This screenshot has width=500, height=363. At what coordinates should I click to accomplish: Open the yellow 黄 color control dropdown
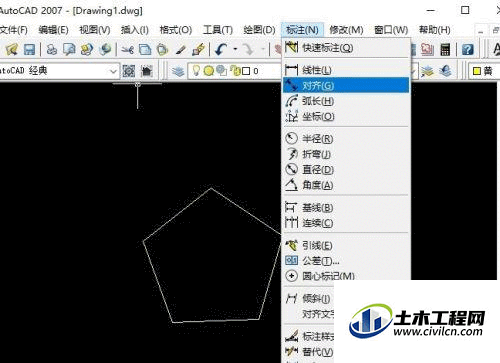pos(484,71)
